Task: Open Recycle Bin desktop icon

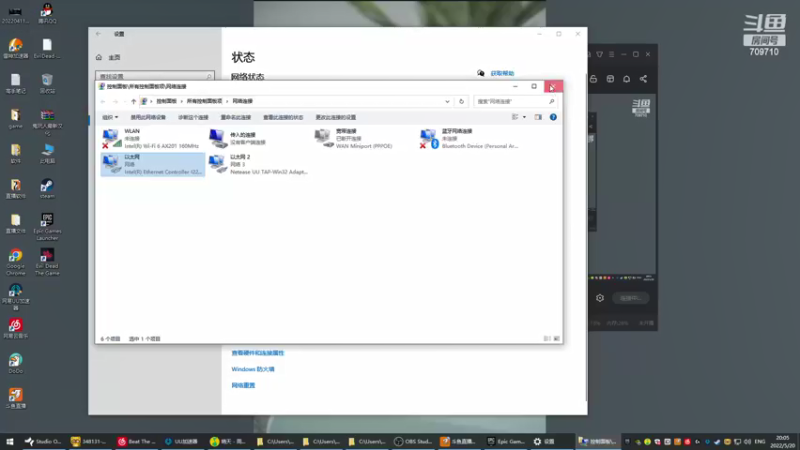Action: coord(47,83)
